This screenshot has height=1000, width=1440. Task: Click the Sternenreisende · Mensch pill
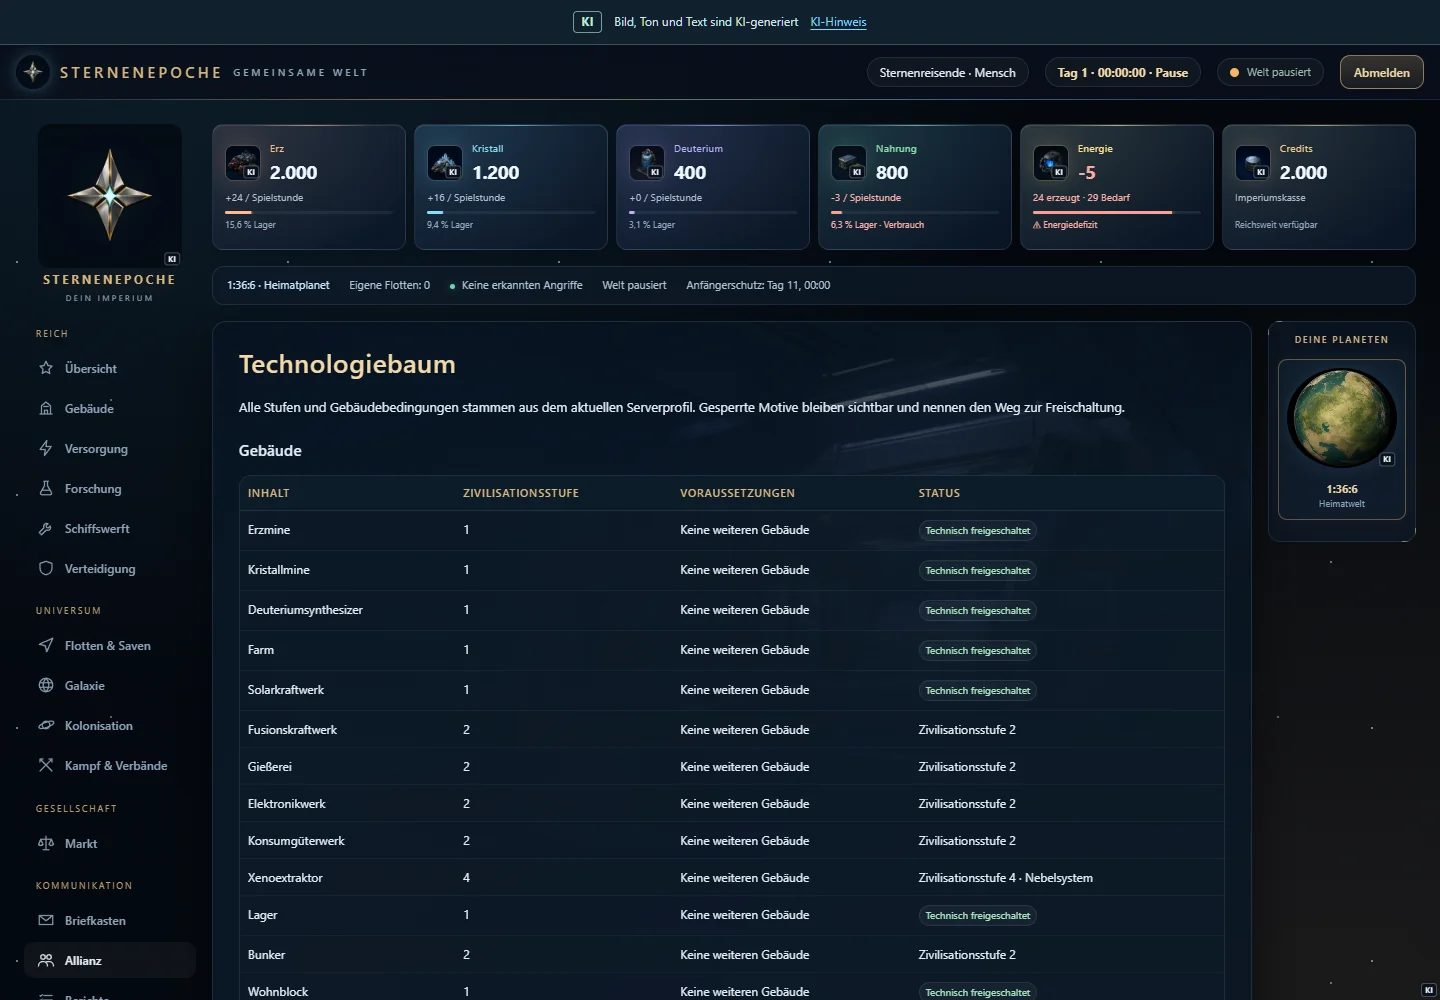click(x=947, y=72)
